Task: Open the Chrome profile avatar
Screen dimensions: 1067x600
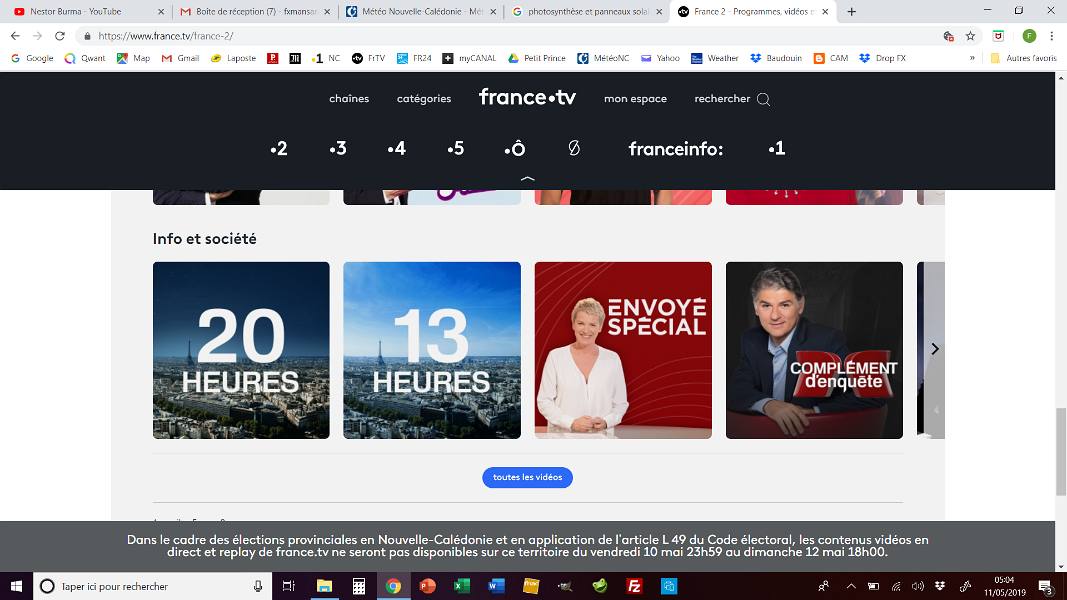Action: point(1029,36)
